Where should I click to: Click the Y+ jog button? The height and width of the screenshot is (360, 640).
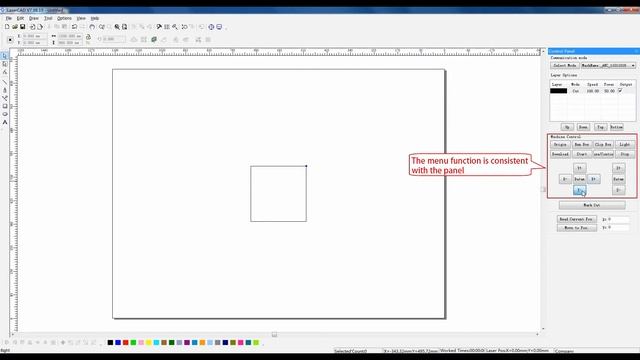[x=580, y=168]
